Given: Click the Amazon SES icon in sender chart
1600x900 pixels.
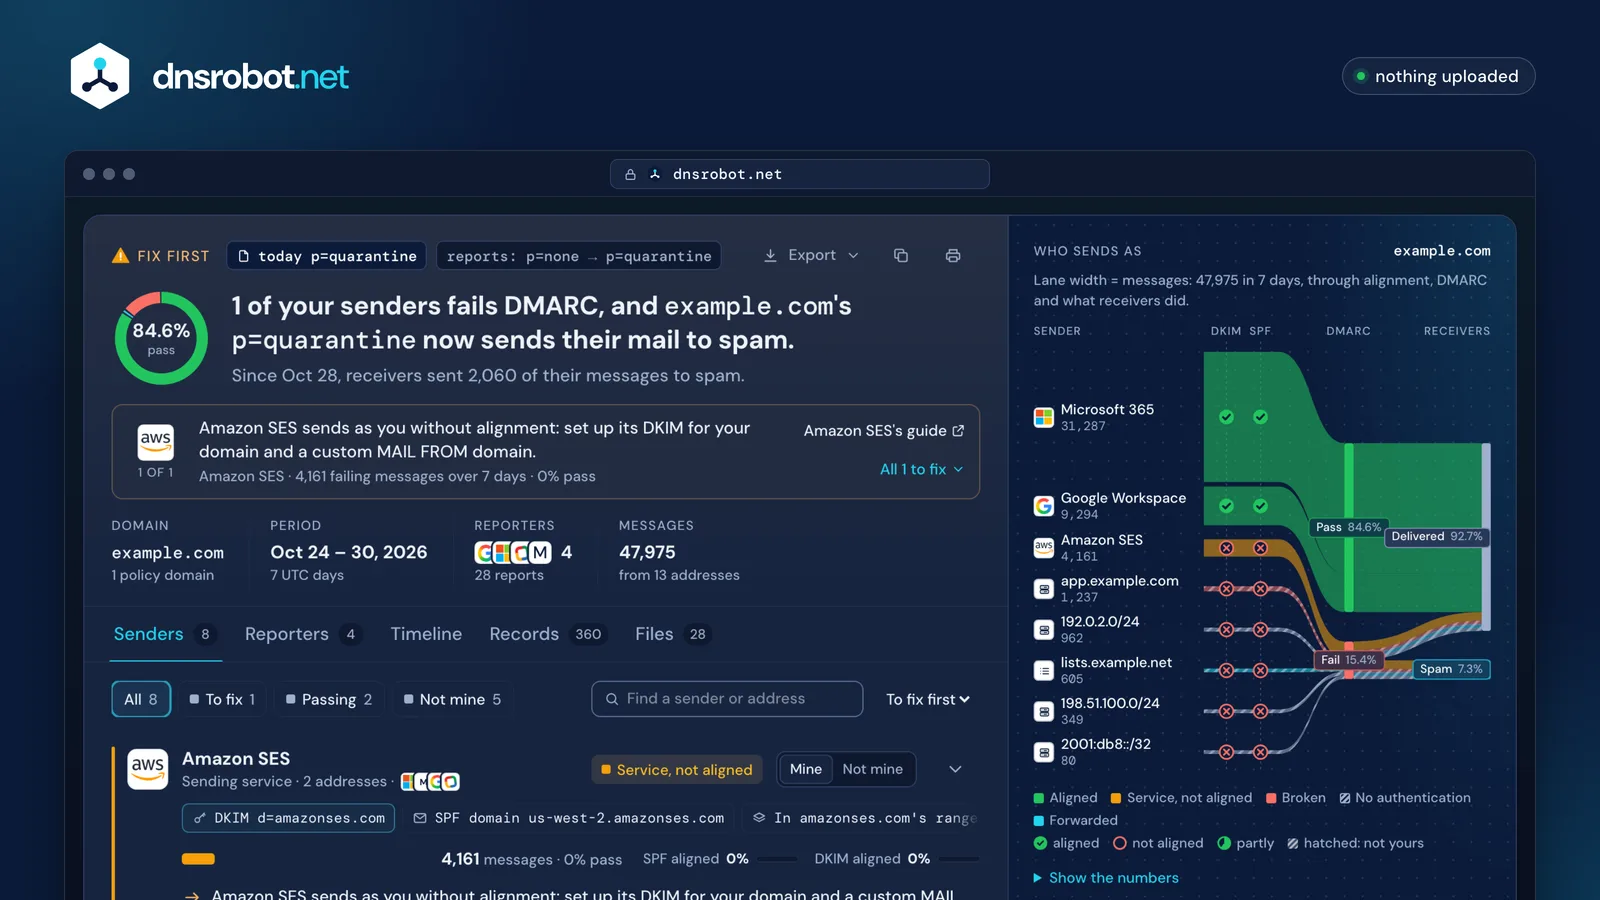Looking at the screenshot, I should [1044, 547].
